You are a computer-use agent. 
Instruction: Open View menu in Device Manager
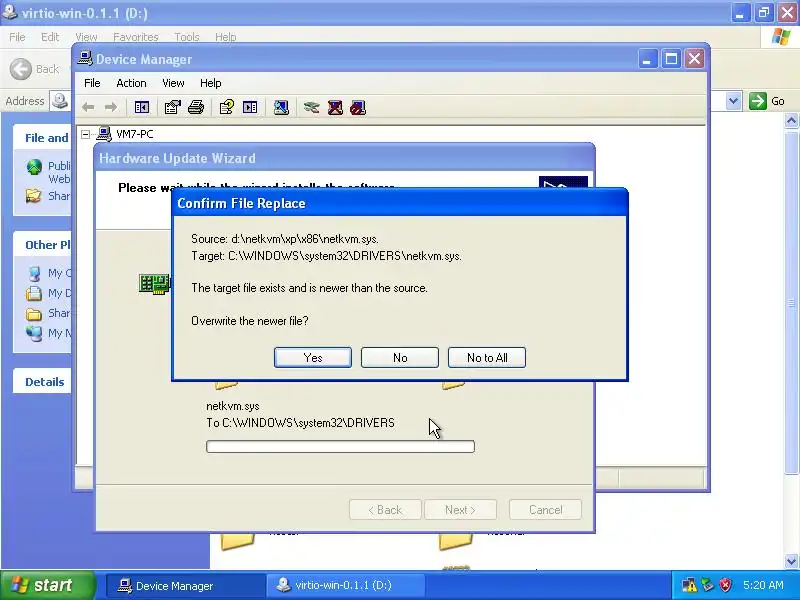click(x=173, y=83)
